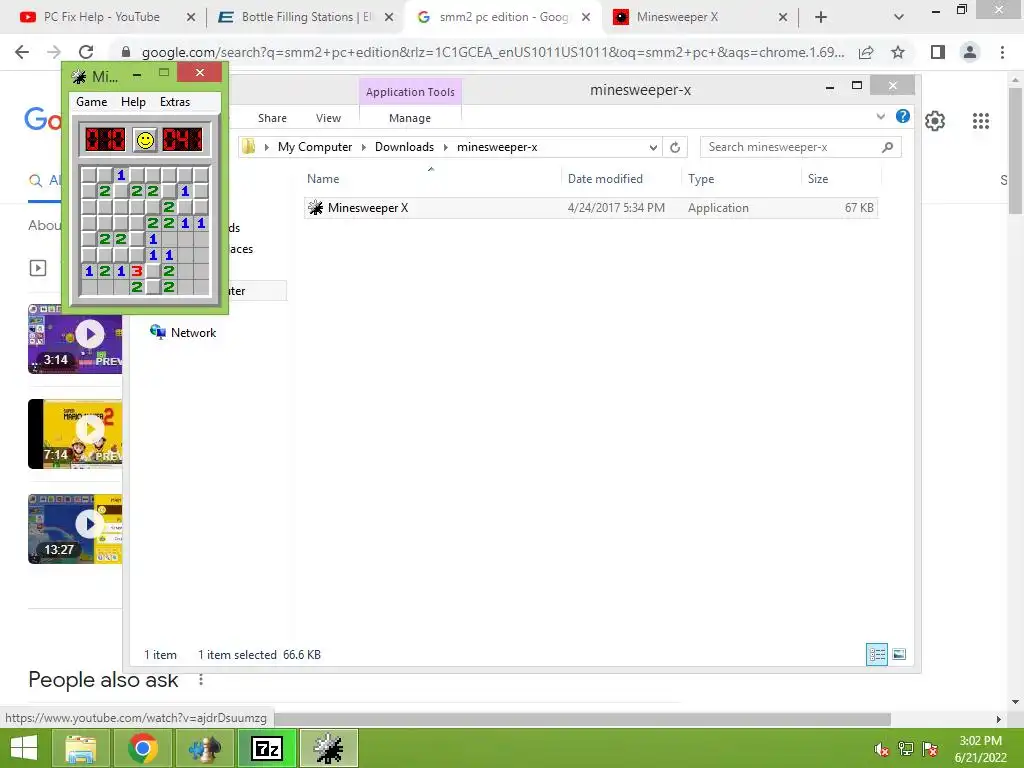Open the Chrome tab search dropdown
The width and height of the screenshot is (1024, 768).
pyautogui.click(x=899, y=17)
